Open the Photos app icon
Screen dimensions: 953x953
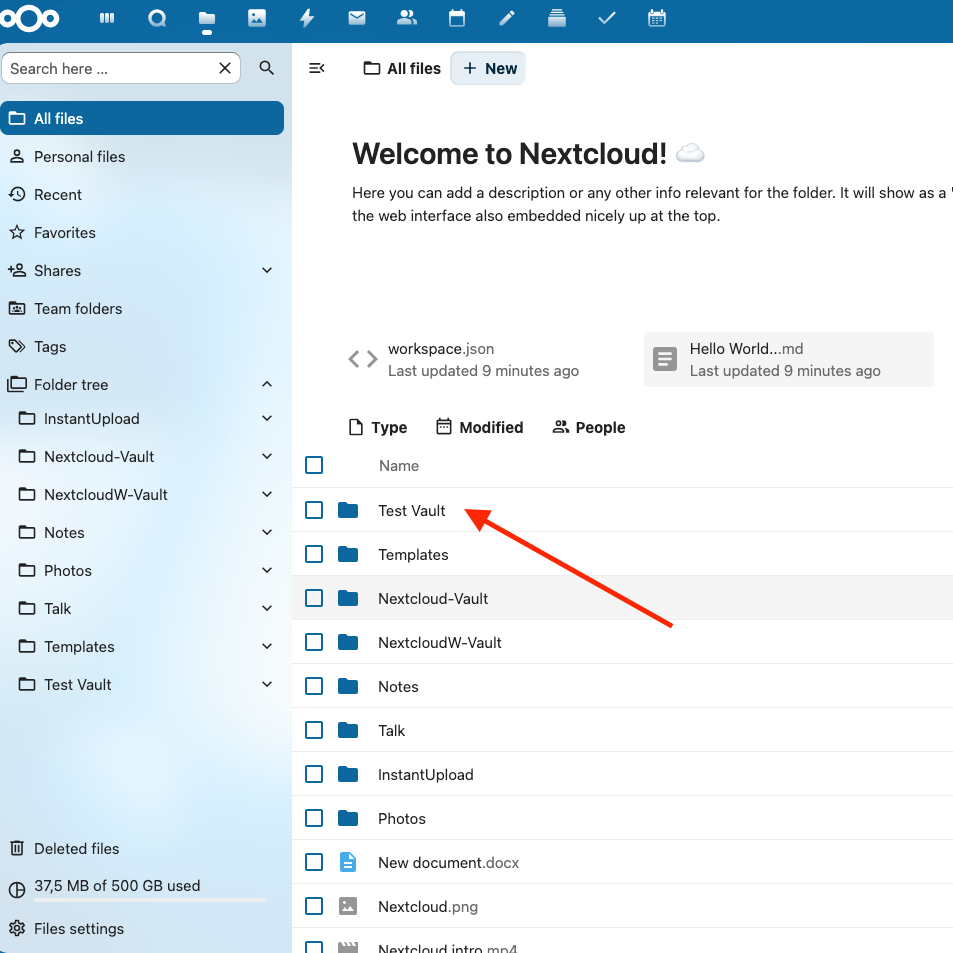click(257, 18)
